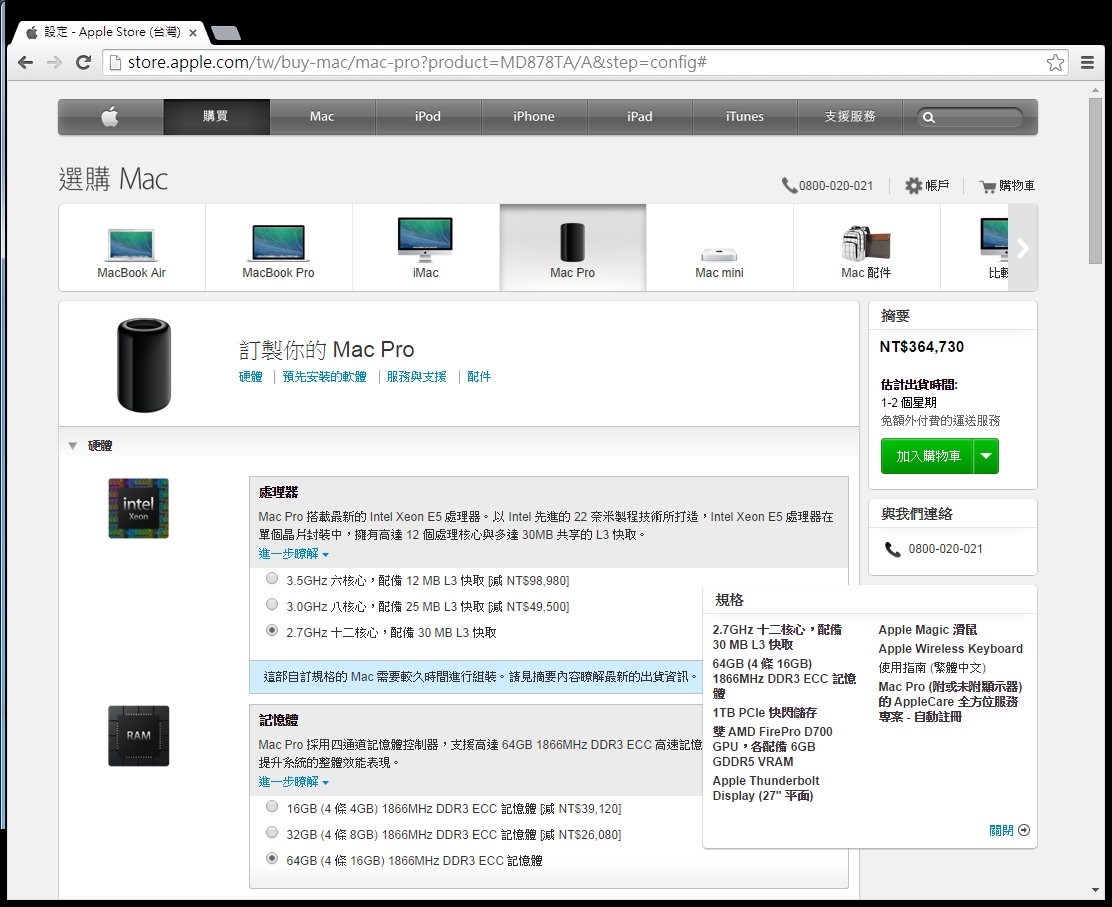
Task: Click the Apple Wireless Keyboard spec entry
Action: coord(950,649)
